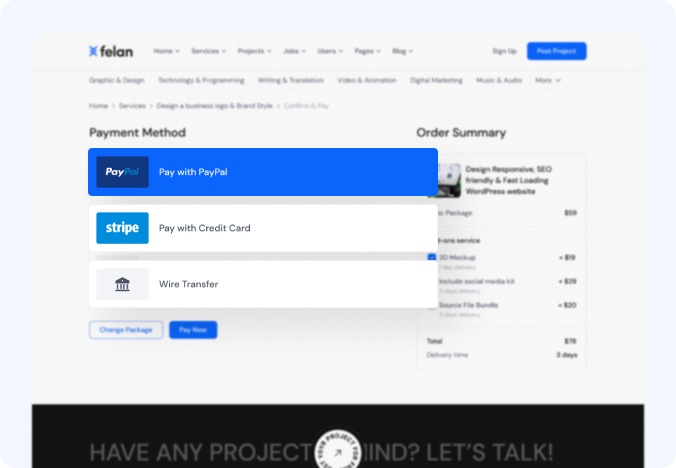Click the order summary service thumbnail
The width and height of the screenshot is (676, 468).
point(448,180)
